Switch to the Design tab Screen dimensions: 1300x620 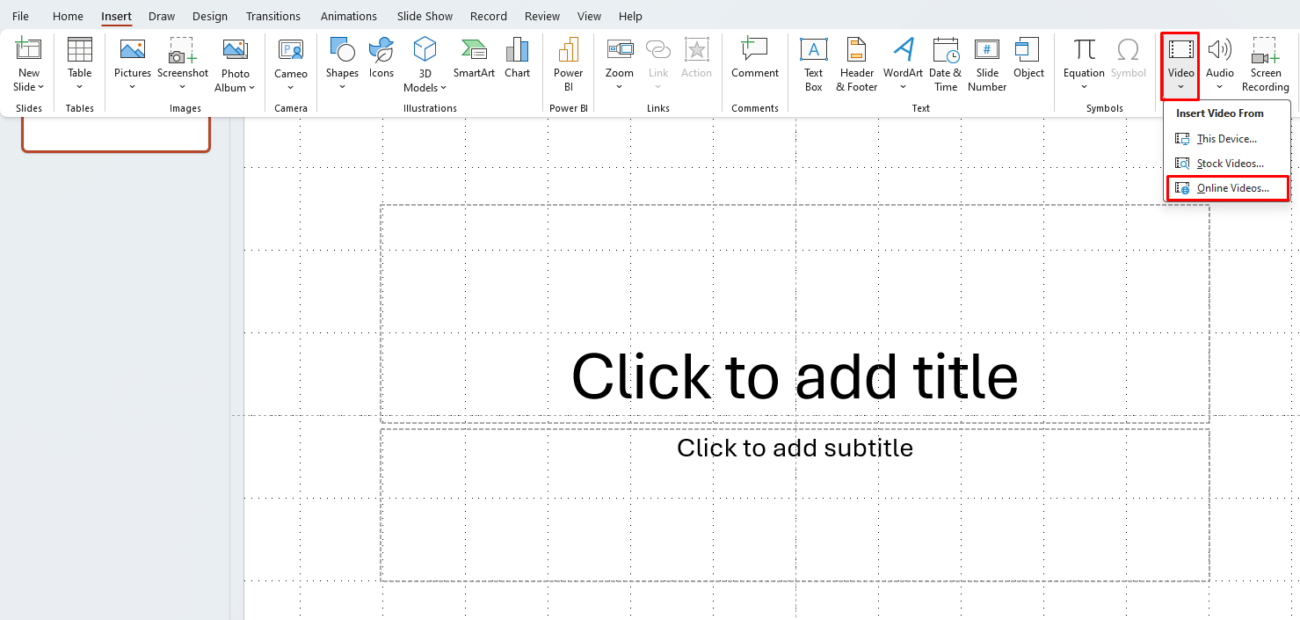pyautogui.click(x=210, y=16)
